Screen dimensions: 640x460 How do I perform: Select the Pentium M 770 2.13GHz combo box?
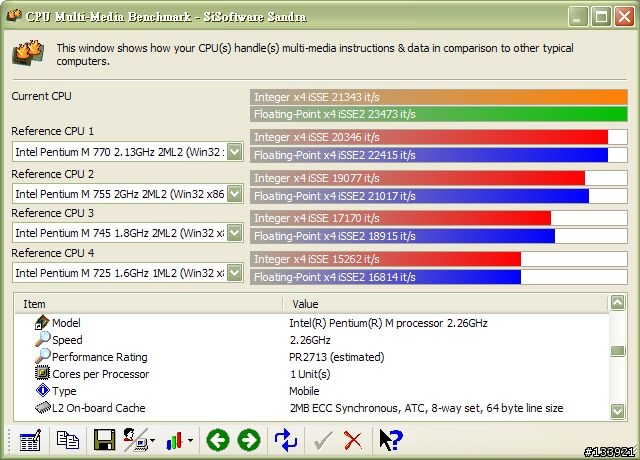(128, 152)
